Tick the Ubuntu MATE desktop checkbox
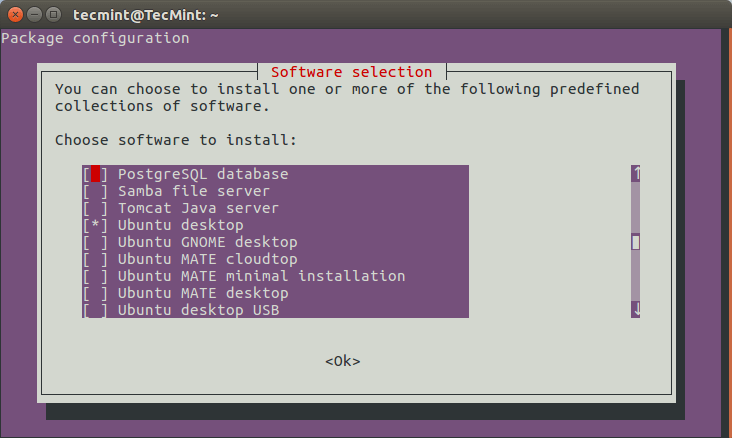Viewport: 732px width, 438px height. click(96, 293)
